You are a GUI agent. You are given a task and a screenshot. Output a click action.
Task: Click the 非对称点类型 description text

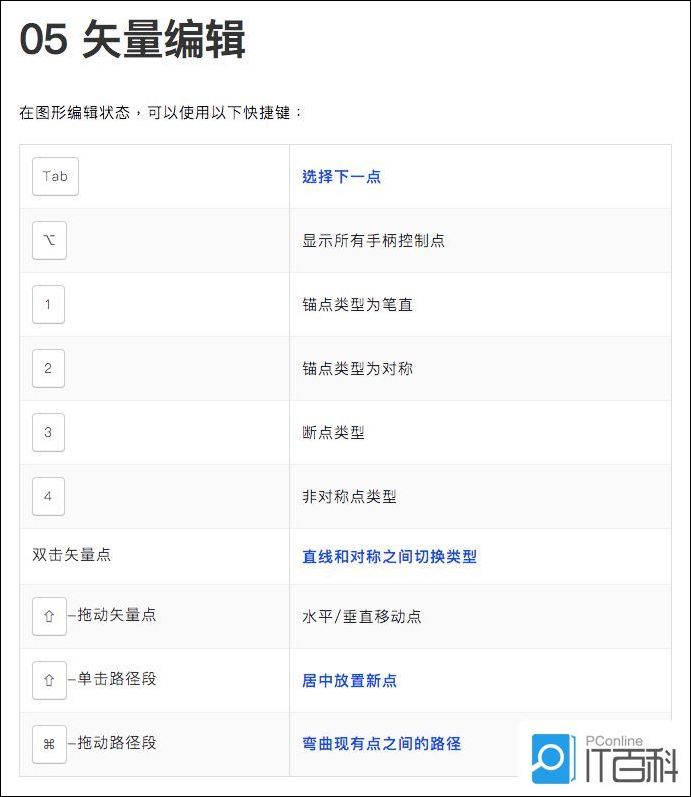(x=350, y=497)
